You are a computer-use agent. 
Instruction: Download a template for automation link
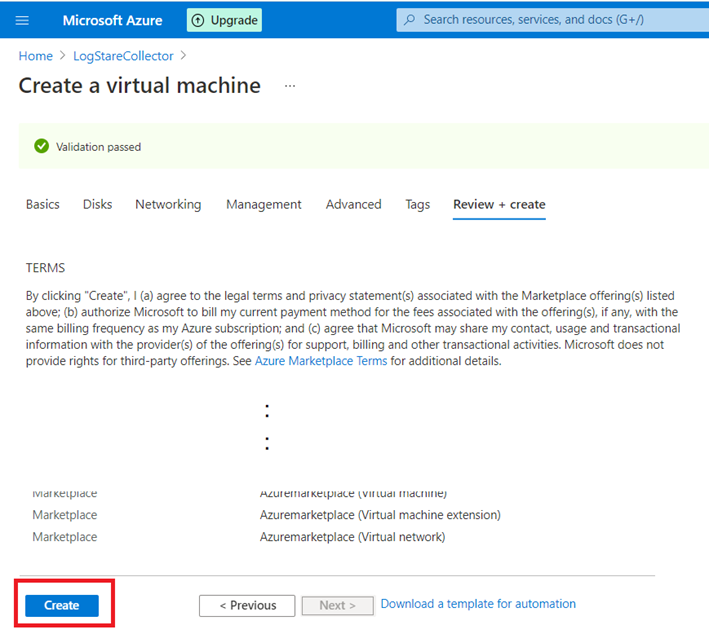(478, 604)
